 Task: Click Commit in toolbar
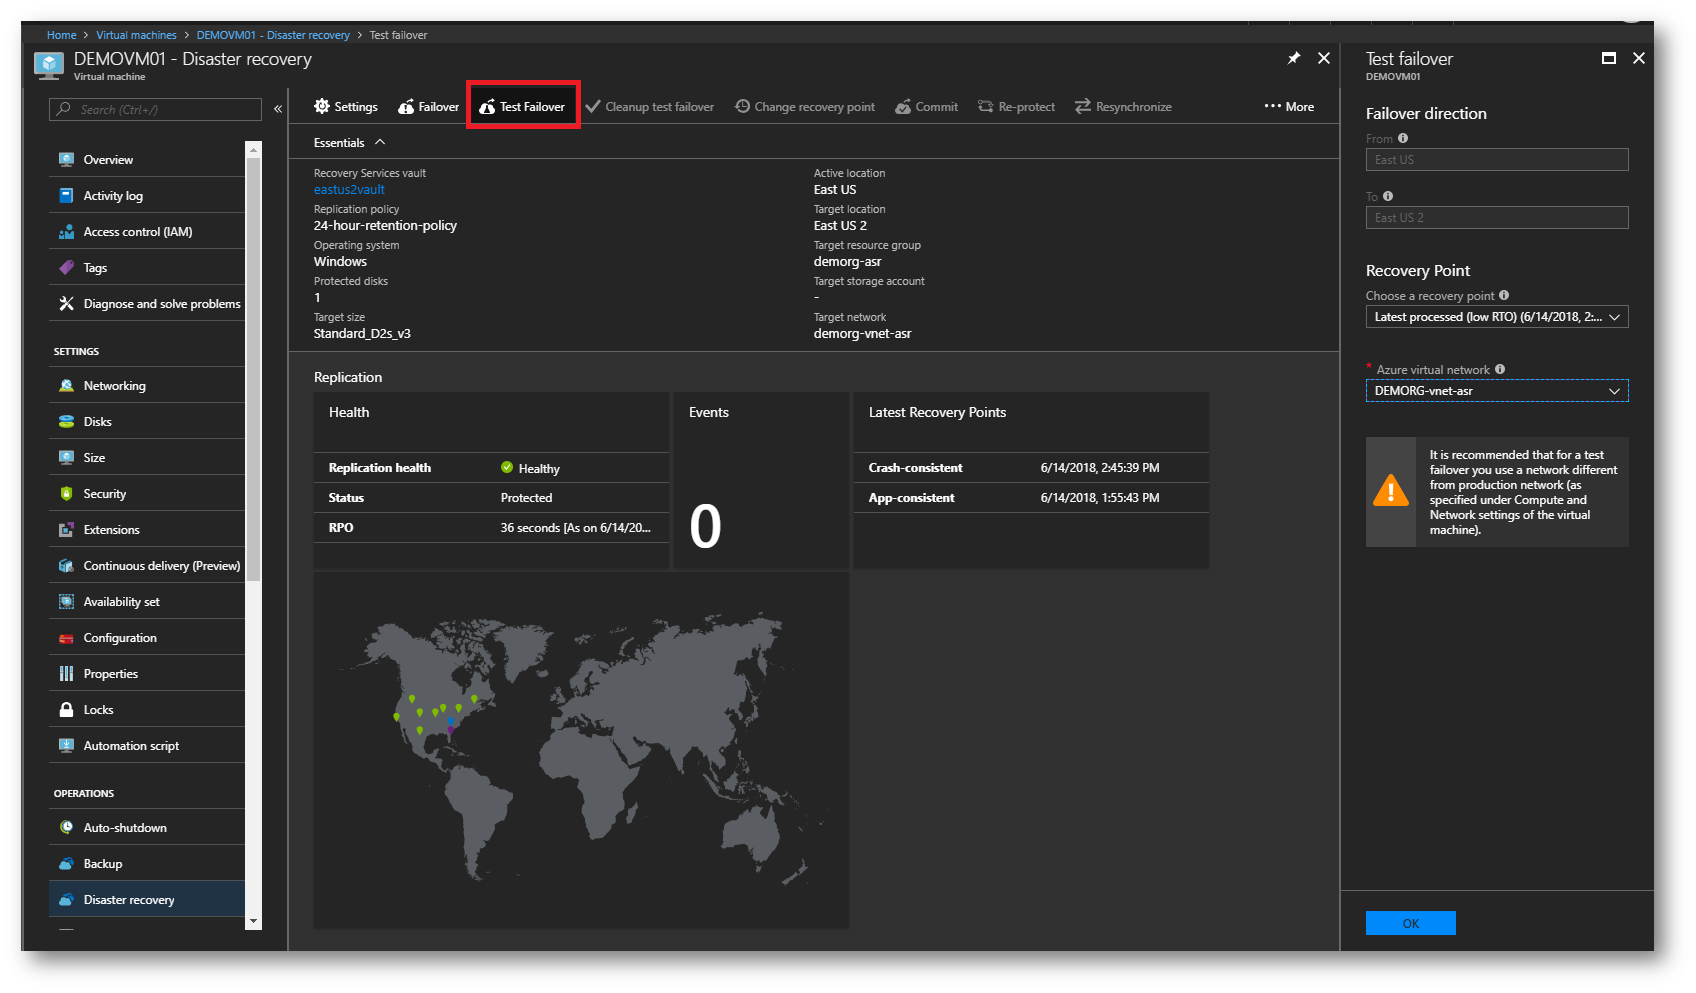point(927,106)
